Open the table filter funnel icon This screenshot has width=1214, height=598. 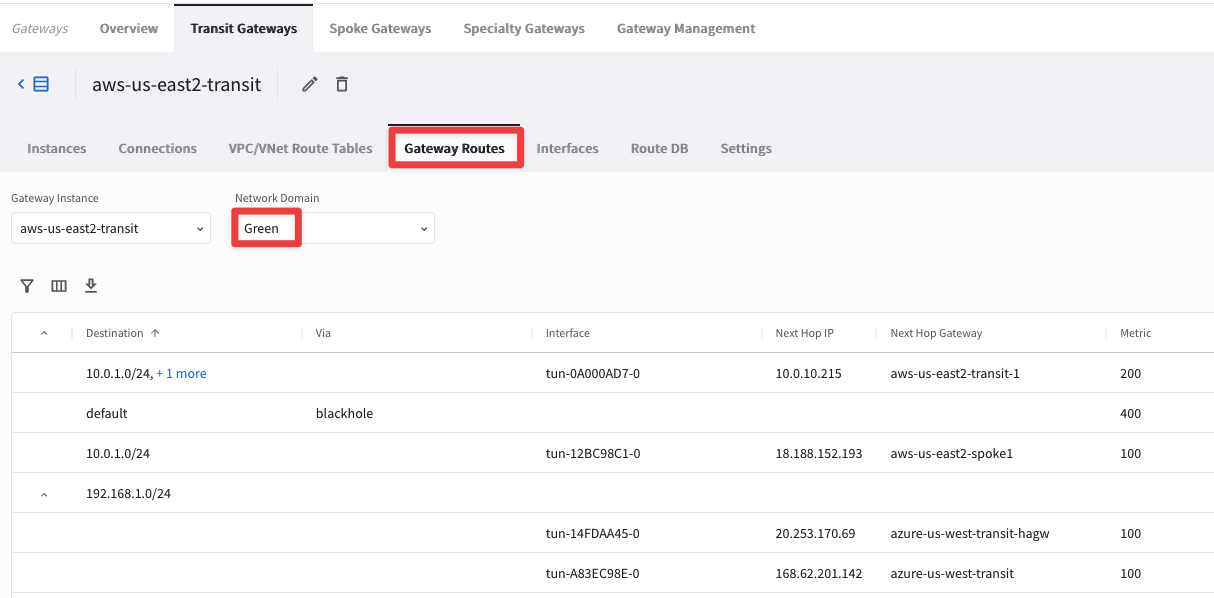tap(27, 286)
